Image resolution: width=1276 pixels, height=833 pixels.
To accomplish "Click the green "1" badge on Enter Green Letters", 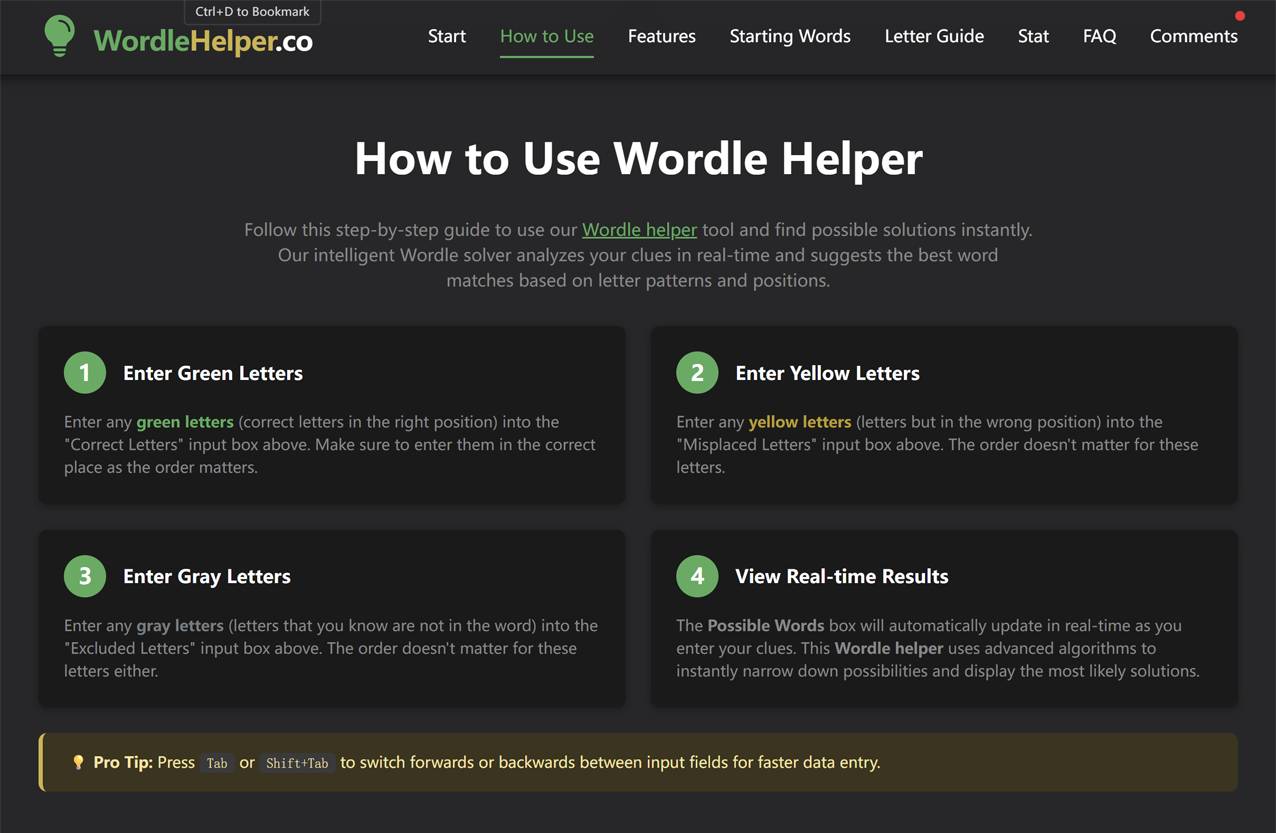I will tap(85, 372).
